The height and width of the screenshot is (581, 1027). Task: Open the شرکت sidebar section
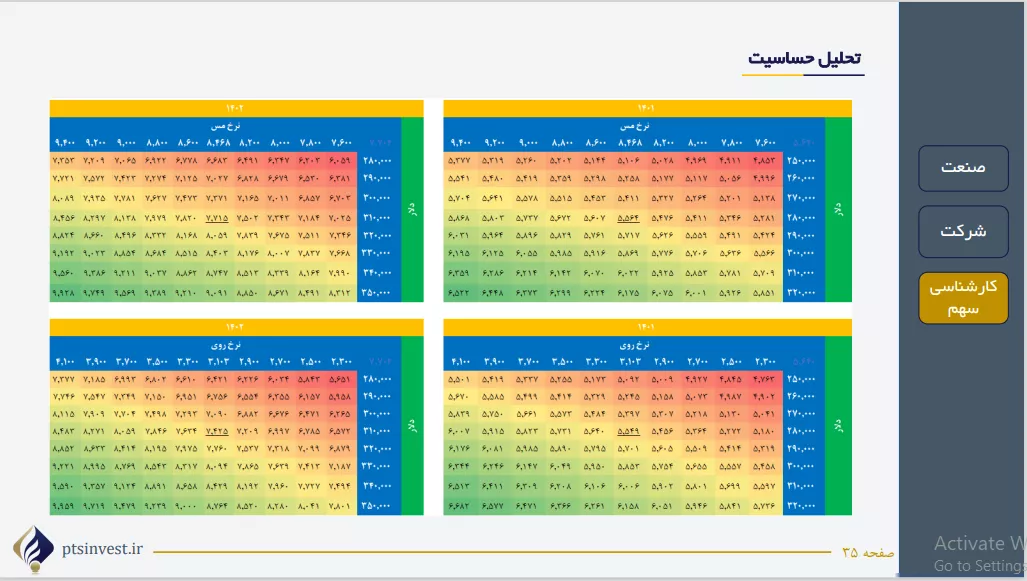coord(963,230)
